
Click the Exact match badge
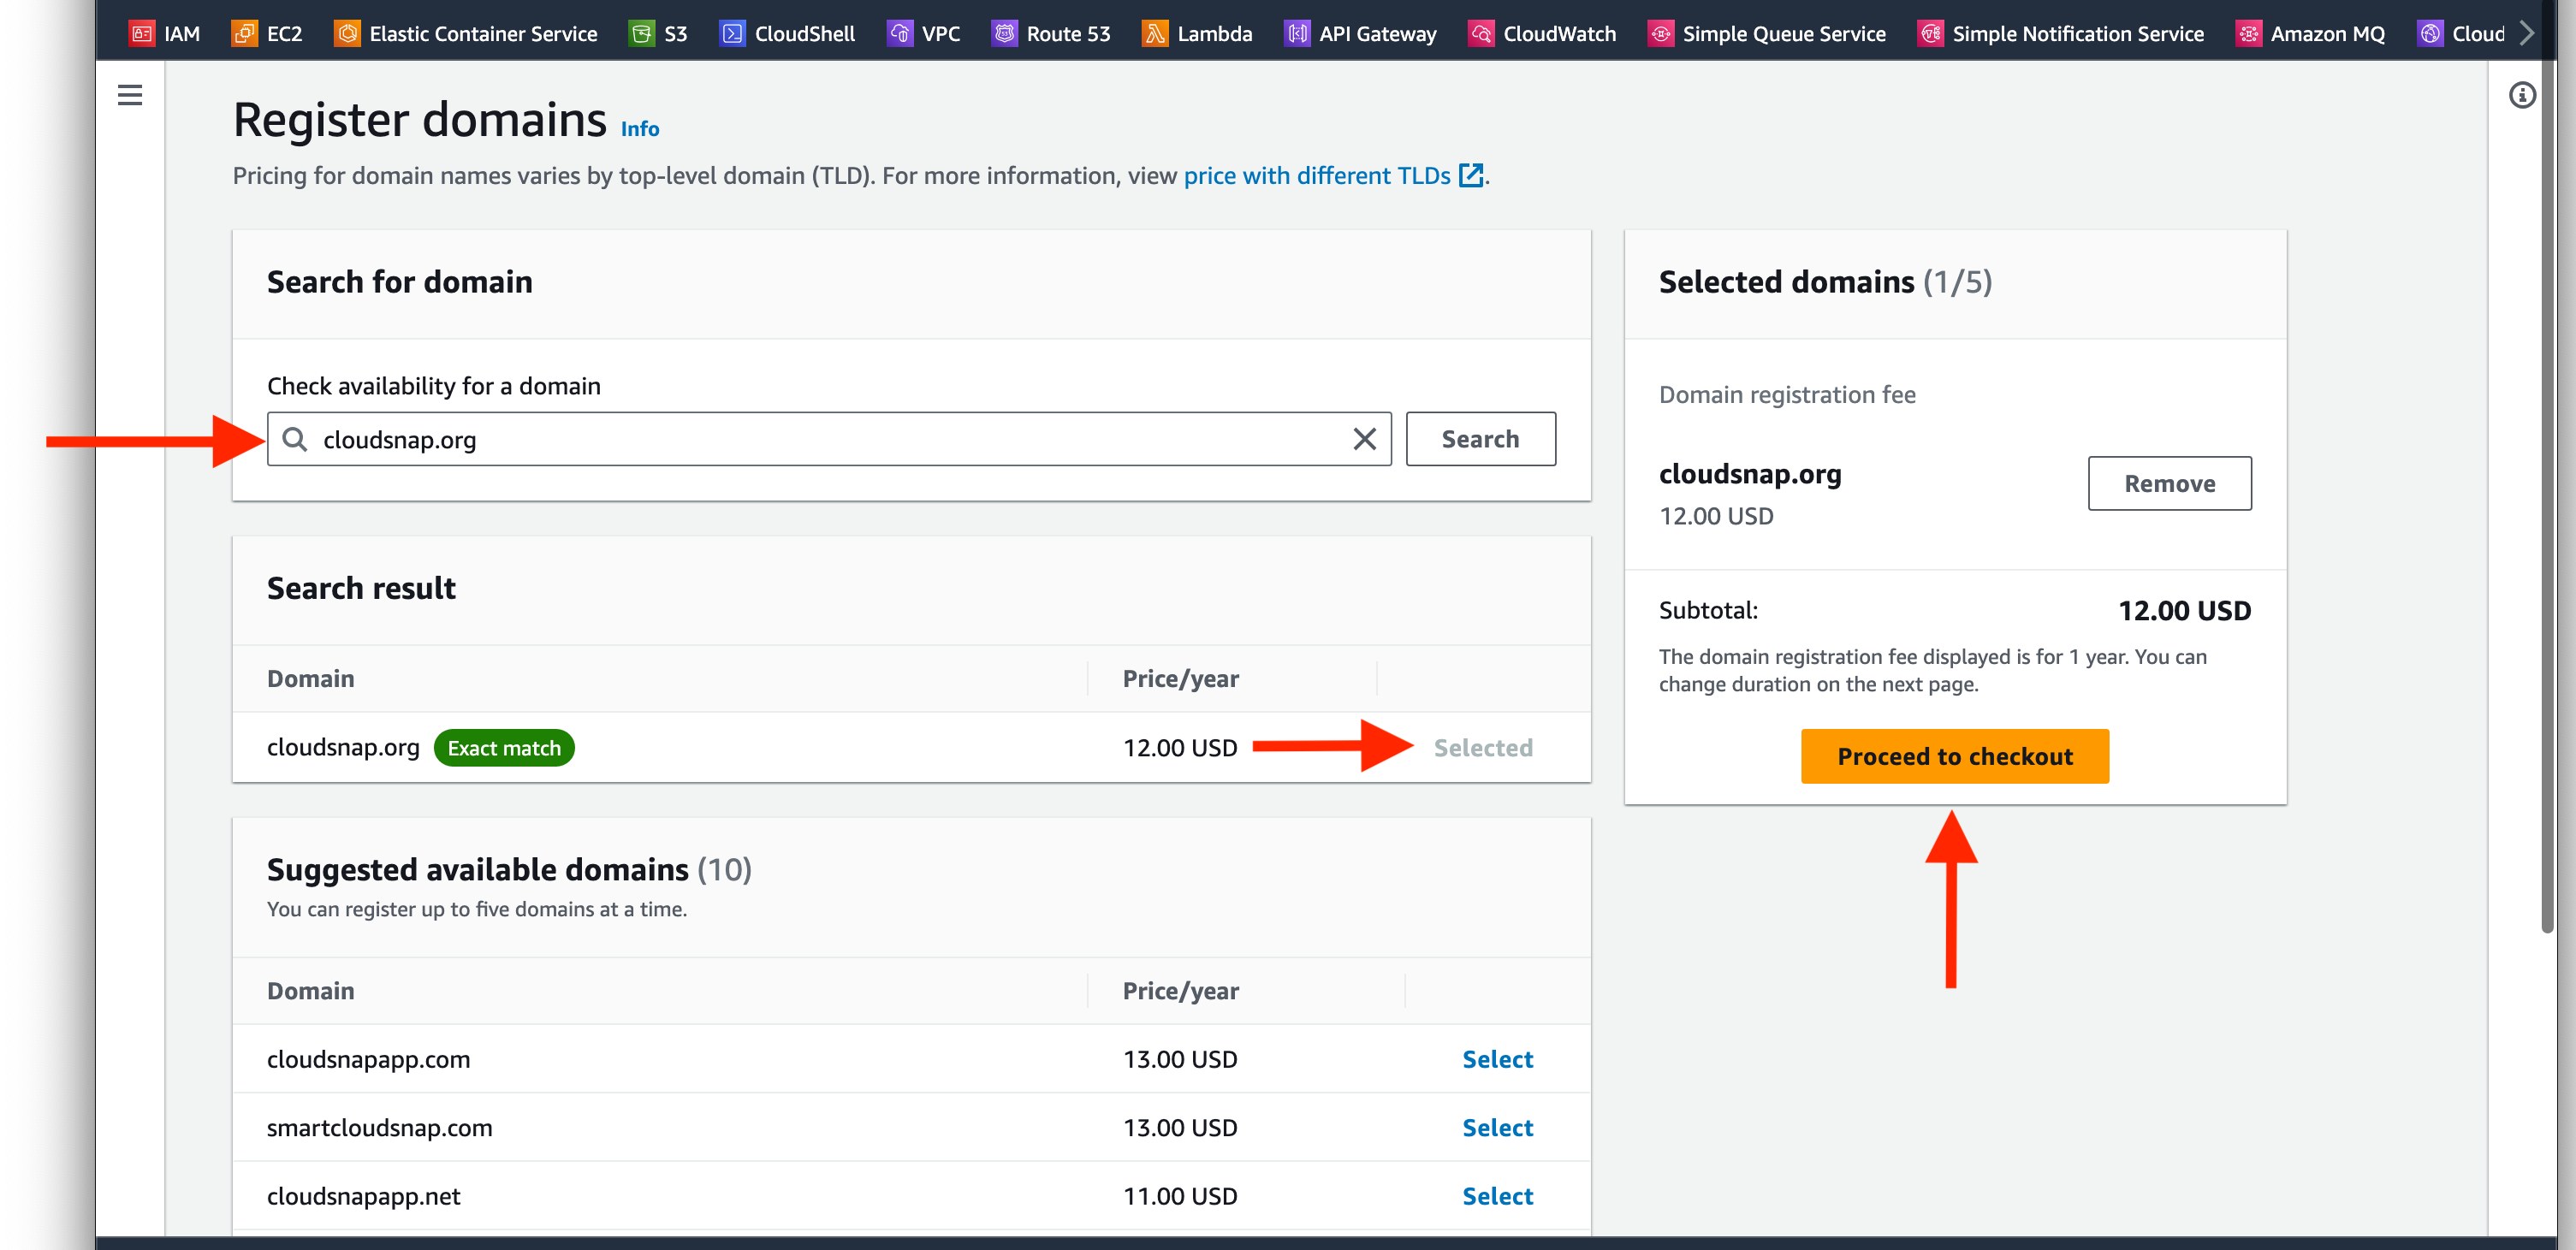click(x=504, y=748)
